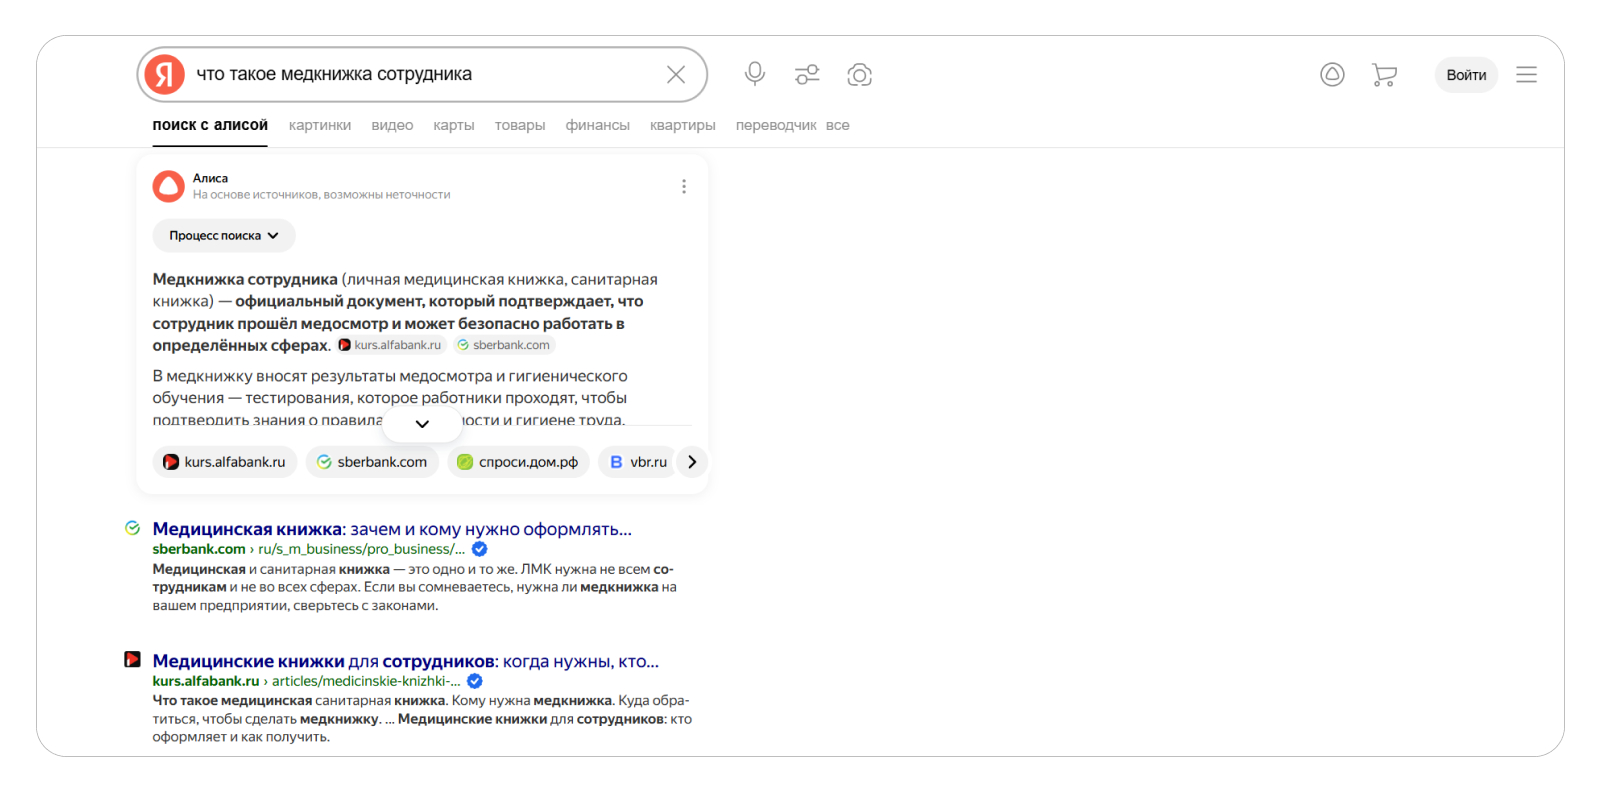Viewport: 1600px width, 792px height.
Task: Open result «Медицинская книжка: зачем и кому нужно оформлять»
Action: click(x=392, y=529)
